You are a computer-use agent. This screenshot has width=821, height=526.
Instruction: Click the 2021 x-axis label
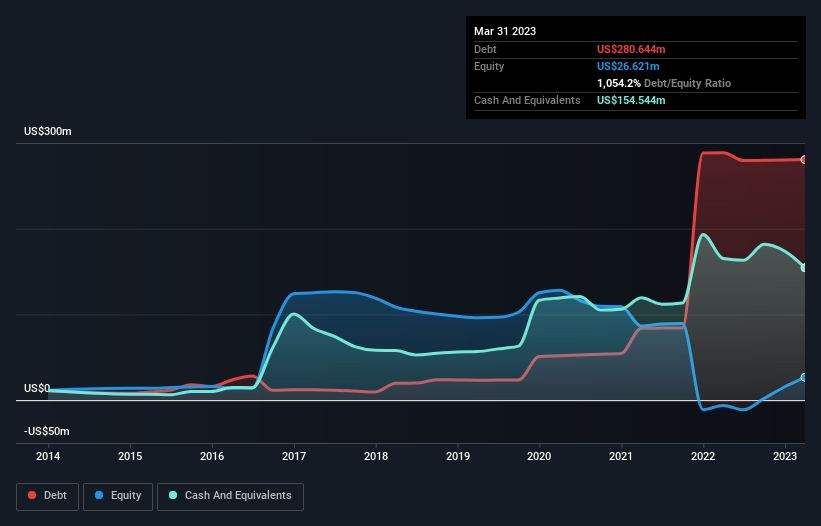(x=621, y=456)
